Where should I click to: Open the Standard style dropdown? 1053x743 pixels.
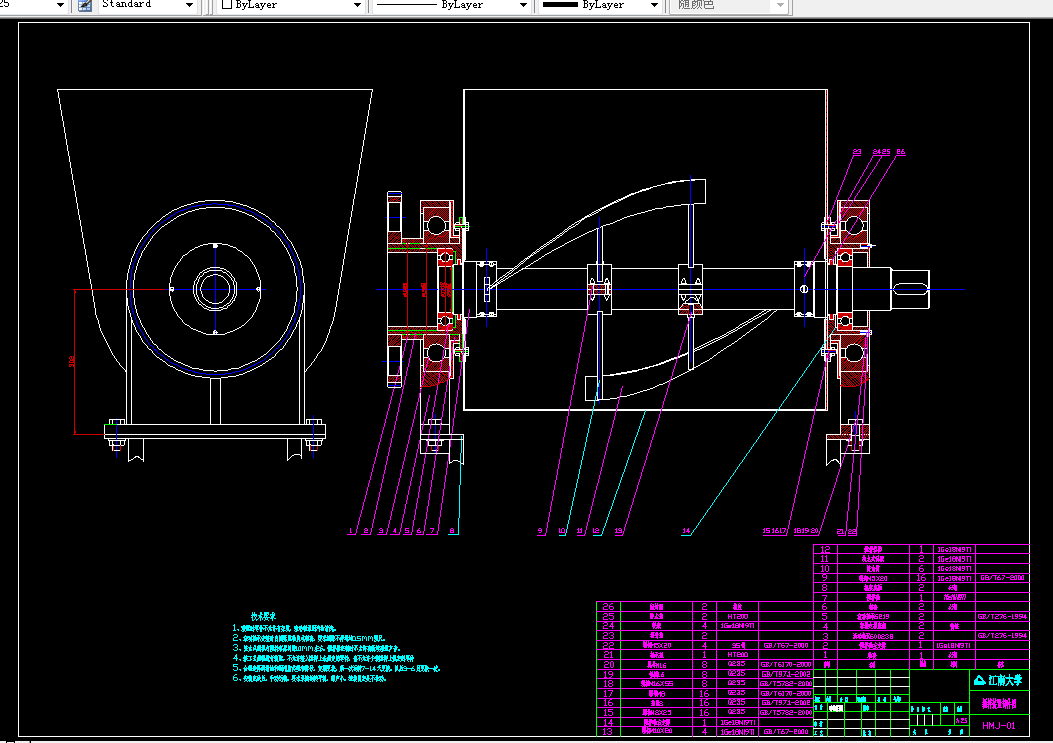(x=190, y=5)
